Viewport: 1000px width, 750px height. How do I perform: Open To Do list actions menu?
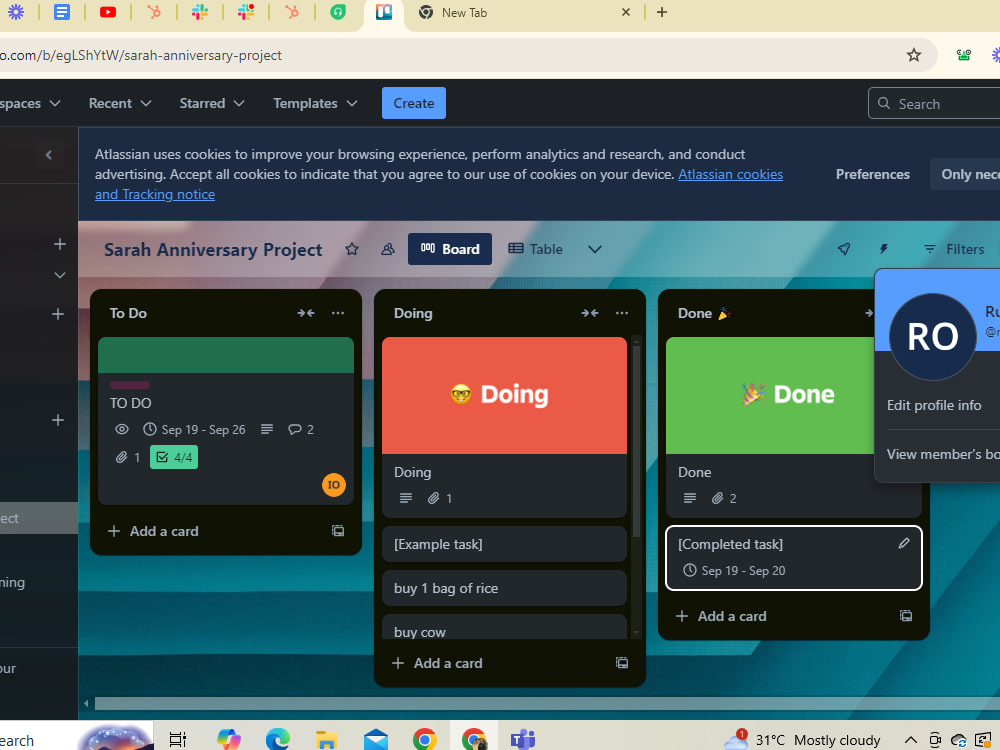[338, 313]
